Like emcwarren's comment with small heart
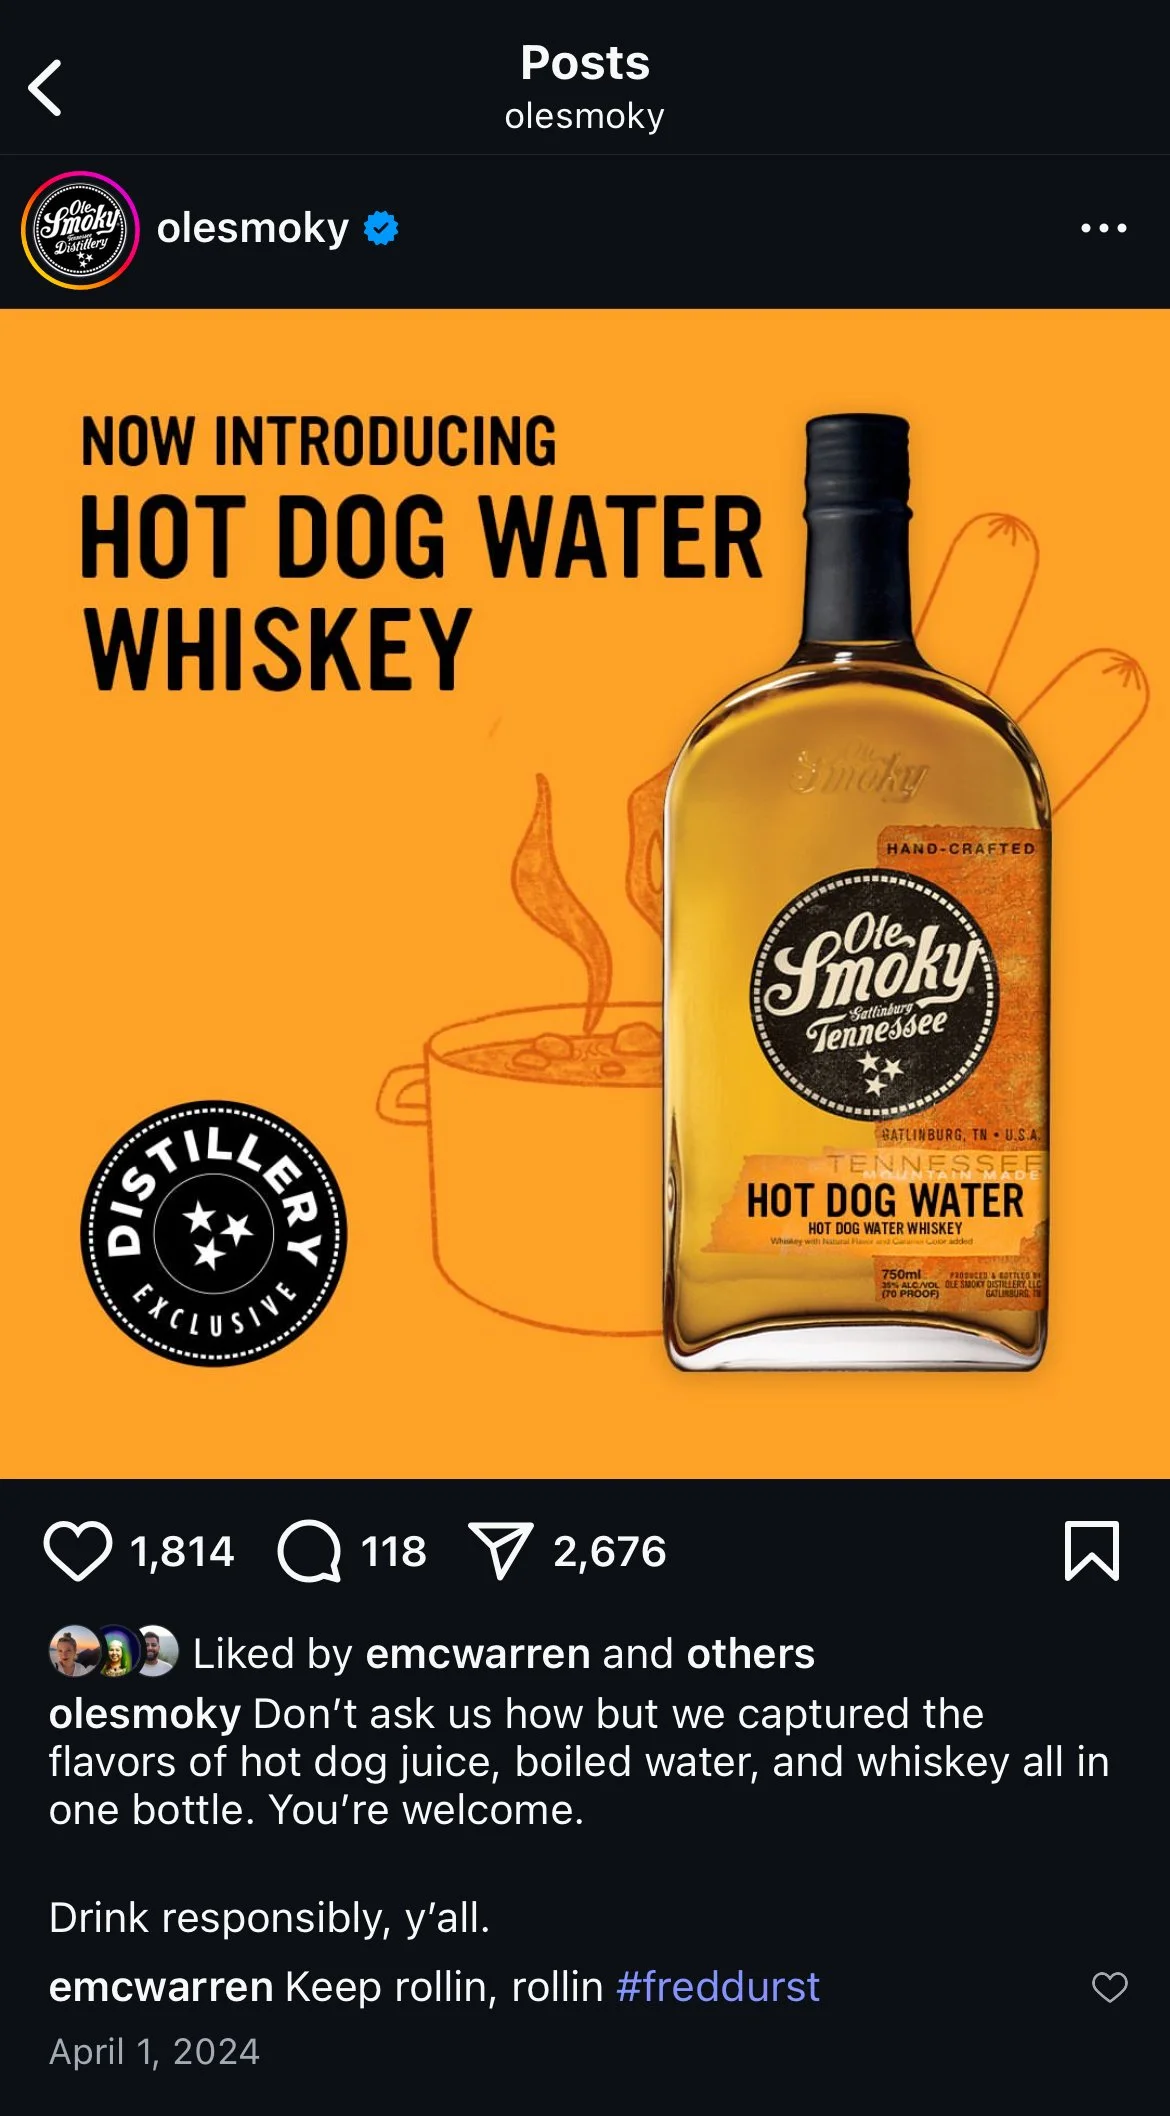Viewport: 1170px width, 2116px height. point(1109,1987)
